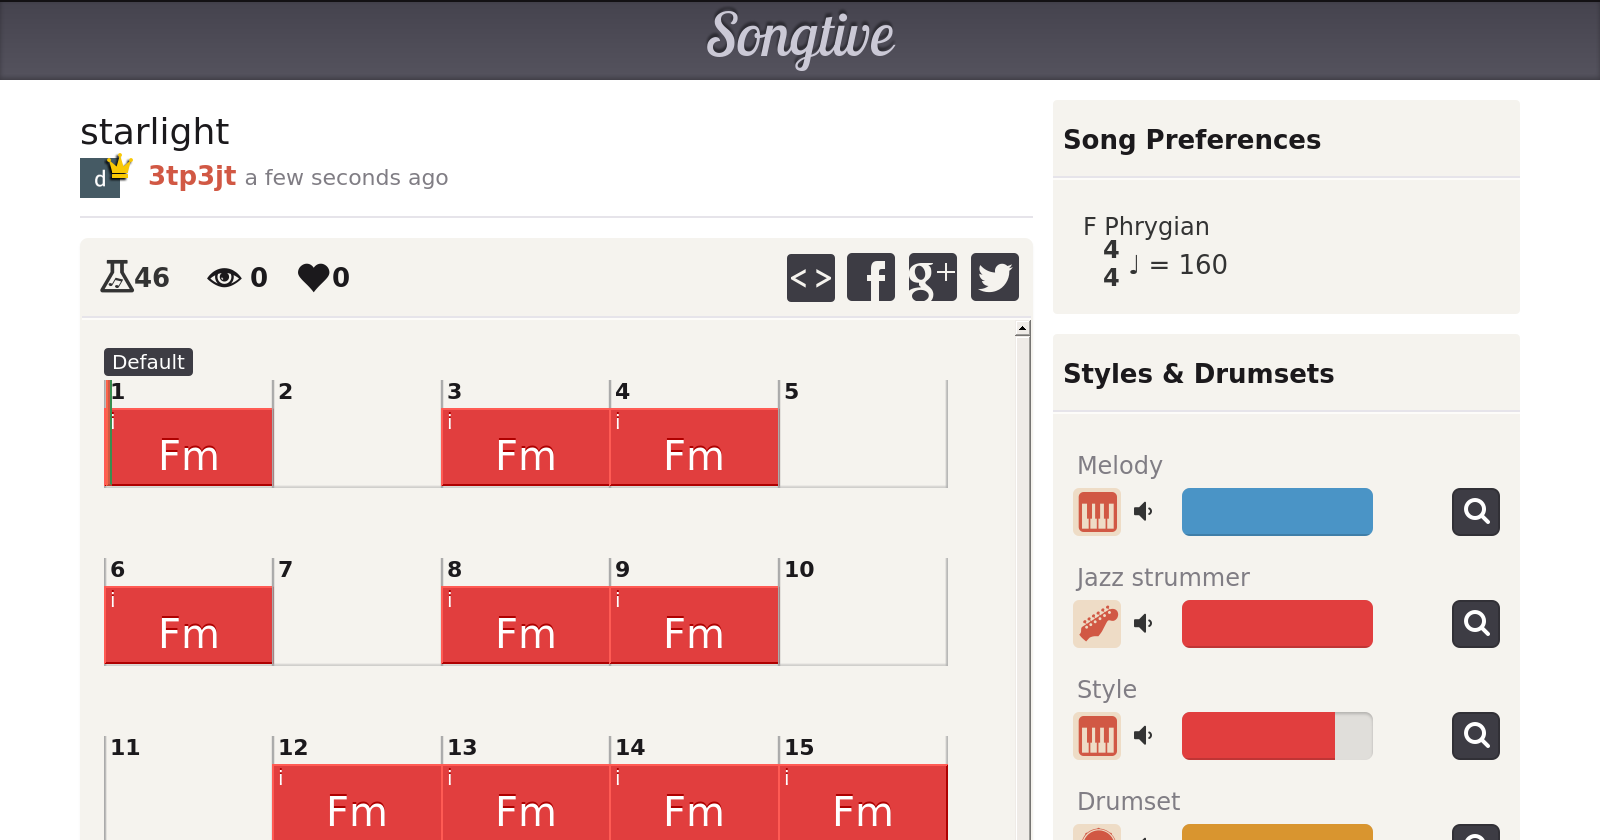Share the song on Facebook
This screenshot has width=1600, height=840.
(x=871, y=277)
